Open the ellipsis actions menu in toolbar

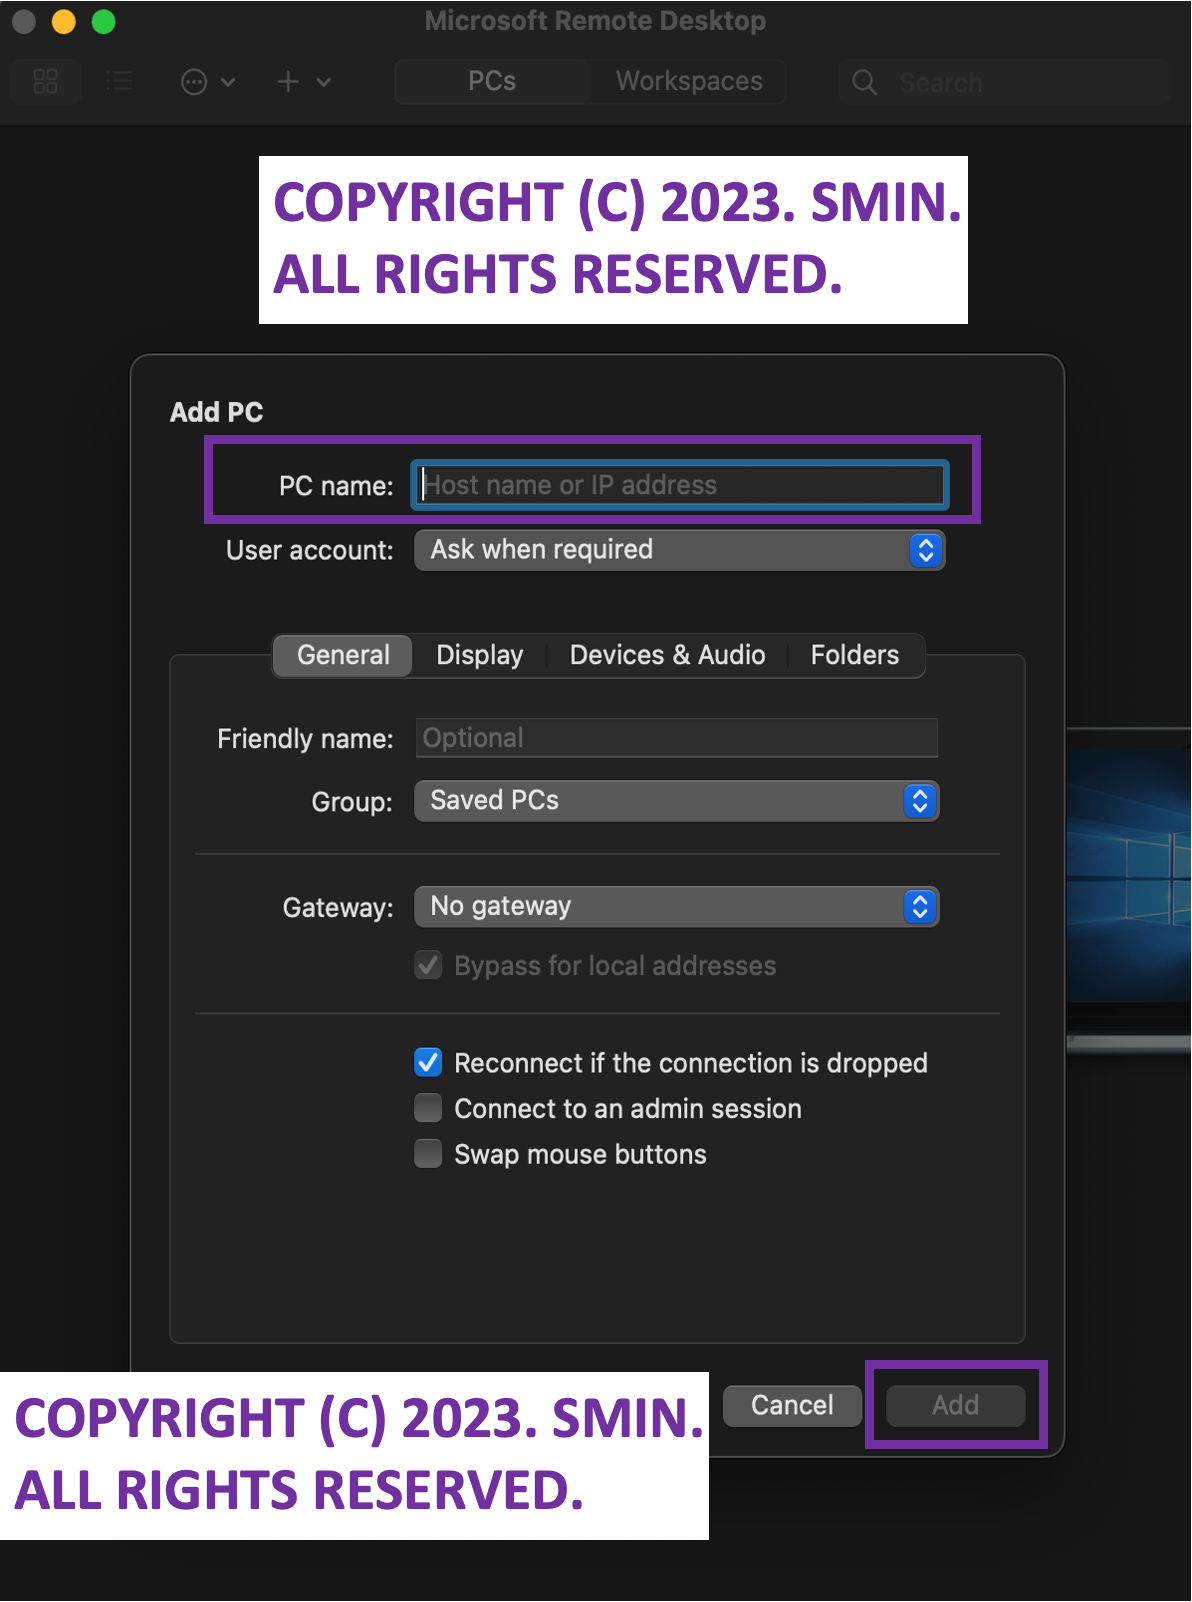click(207, 82)
